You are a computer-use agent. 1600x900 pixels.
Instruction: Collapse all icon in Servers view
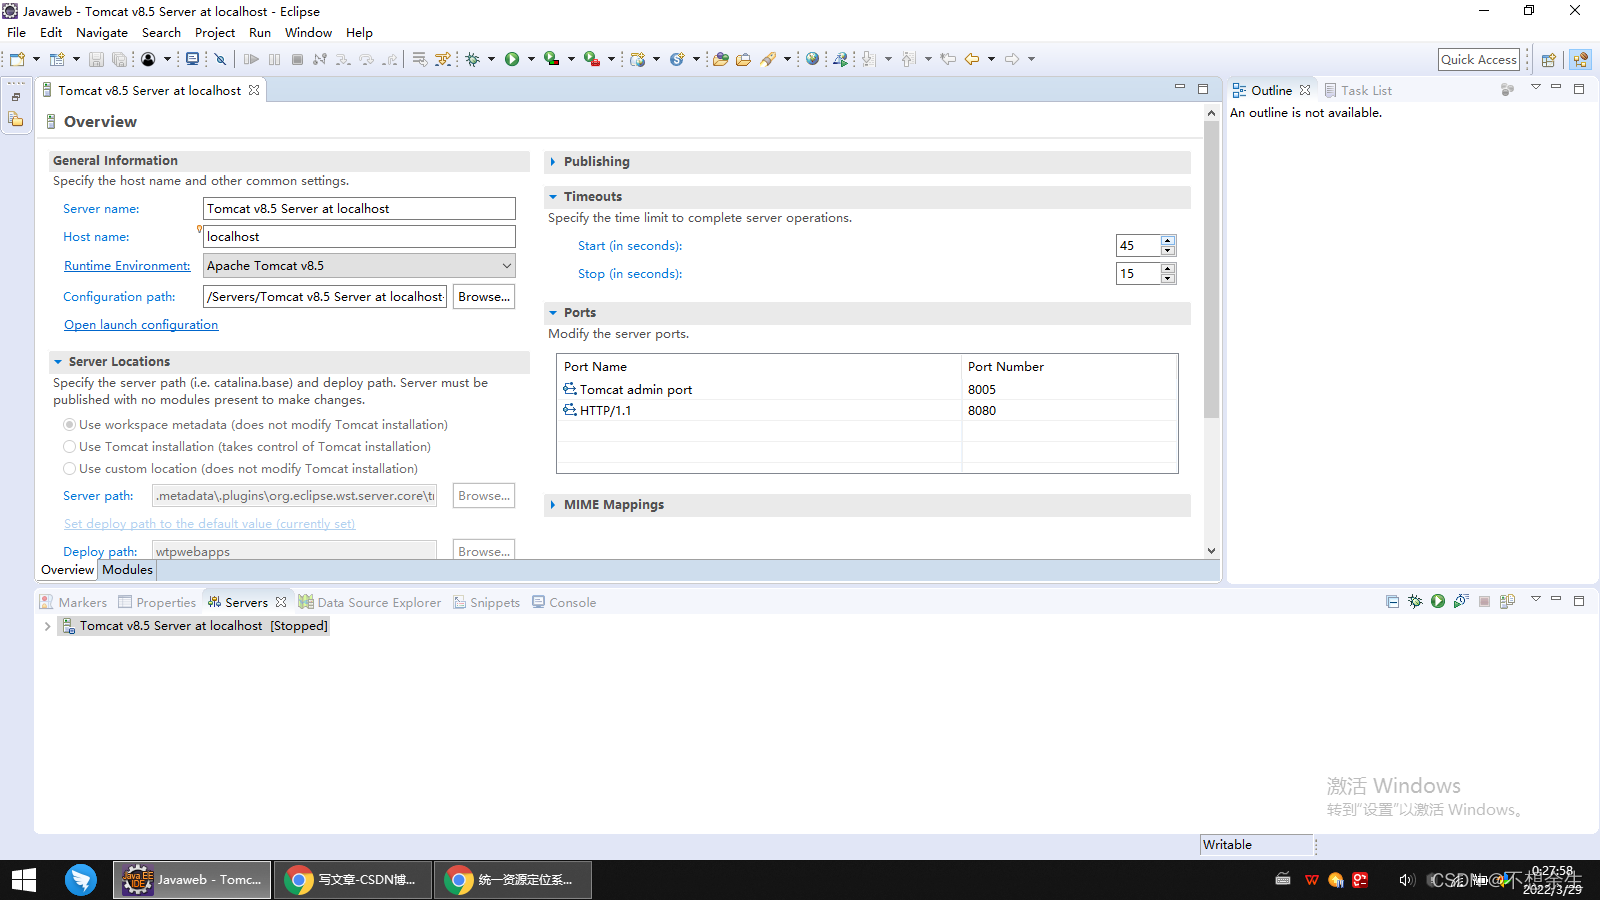pyautogui.click(x=1392, y=601)
